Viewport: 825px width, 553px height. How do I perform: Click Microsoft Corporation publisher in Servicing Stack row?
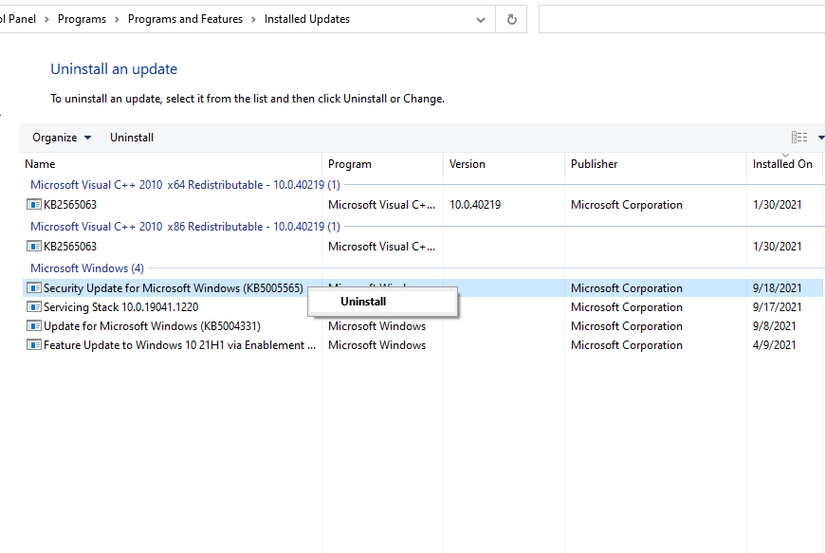pos(626,307)
